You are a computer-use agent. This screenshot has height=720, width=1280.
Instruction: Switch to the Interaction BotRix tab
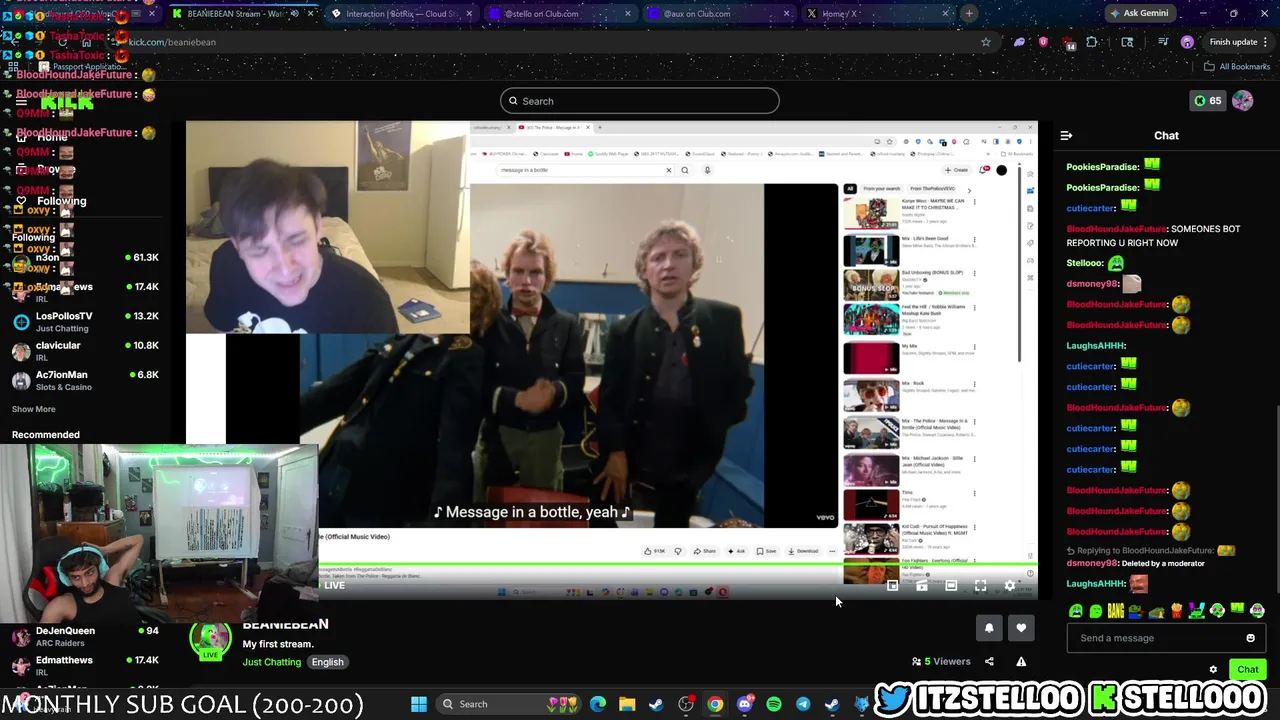pos(400,14)
